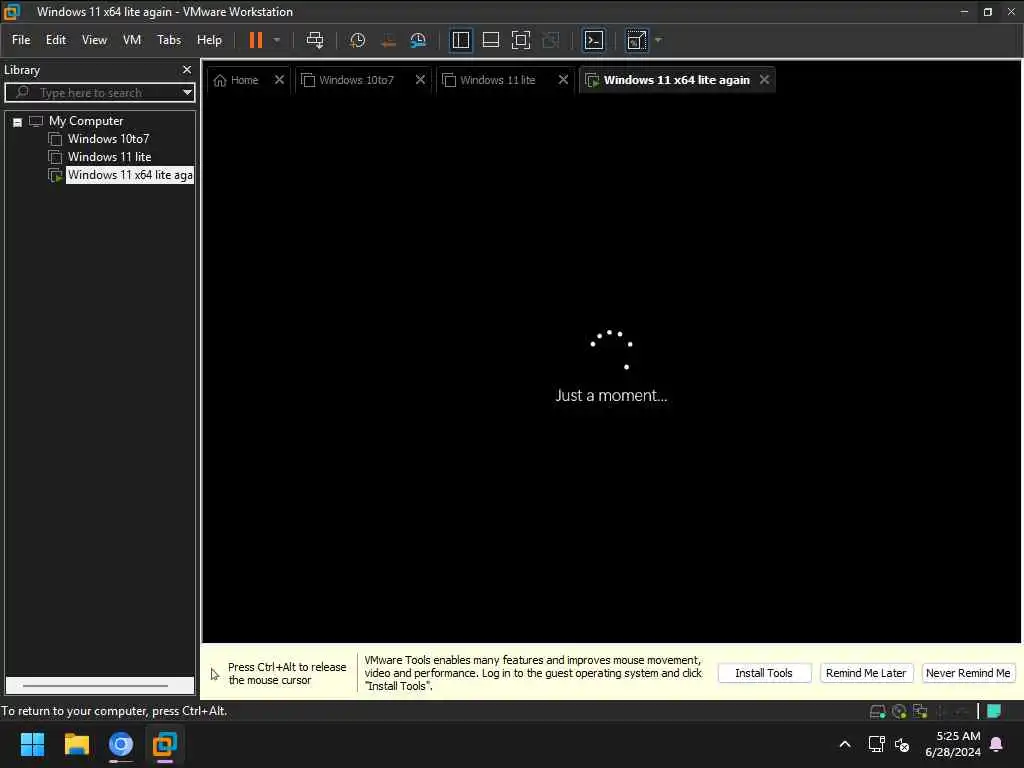This screenshot has height=768, width=1024.
Task: Open the Edit menu
Action: (56, 40)
